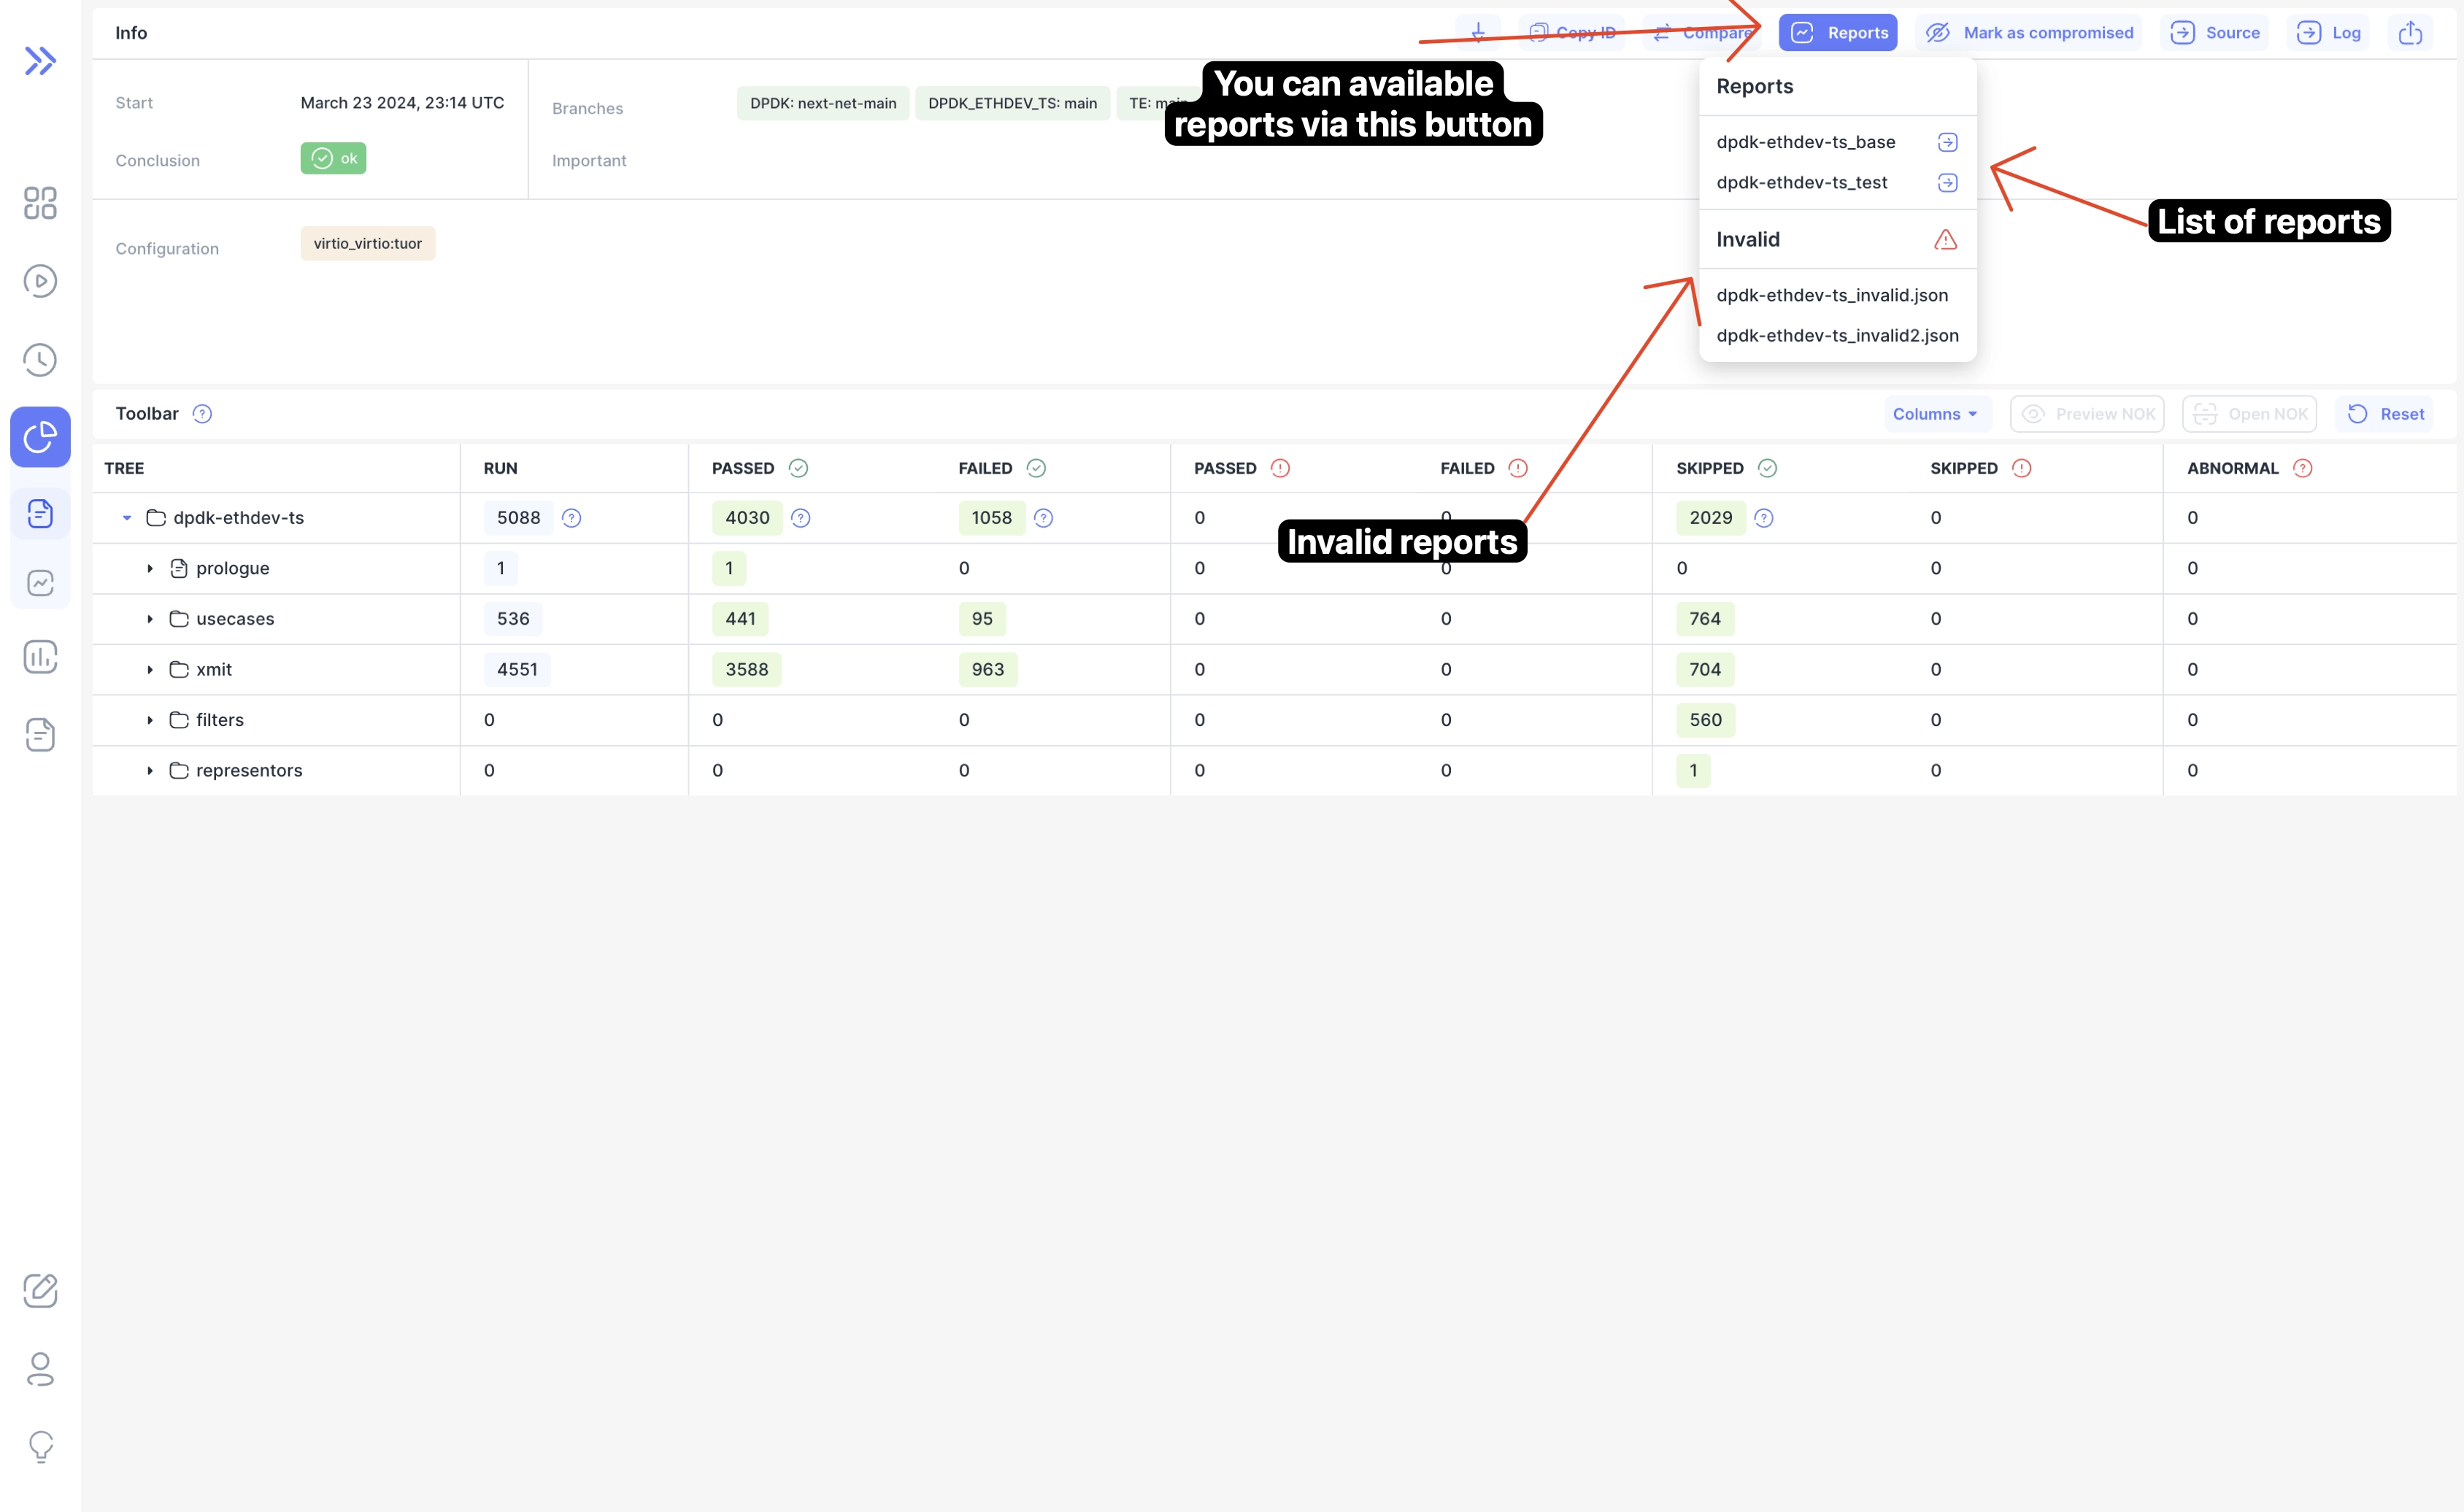
Task: Click the user profile icon in sidebar
Action: 40,1369
